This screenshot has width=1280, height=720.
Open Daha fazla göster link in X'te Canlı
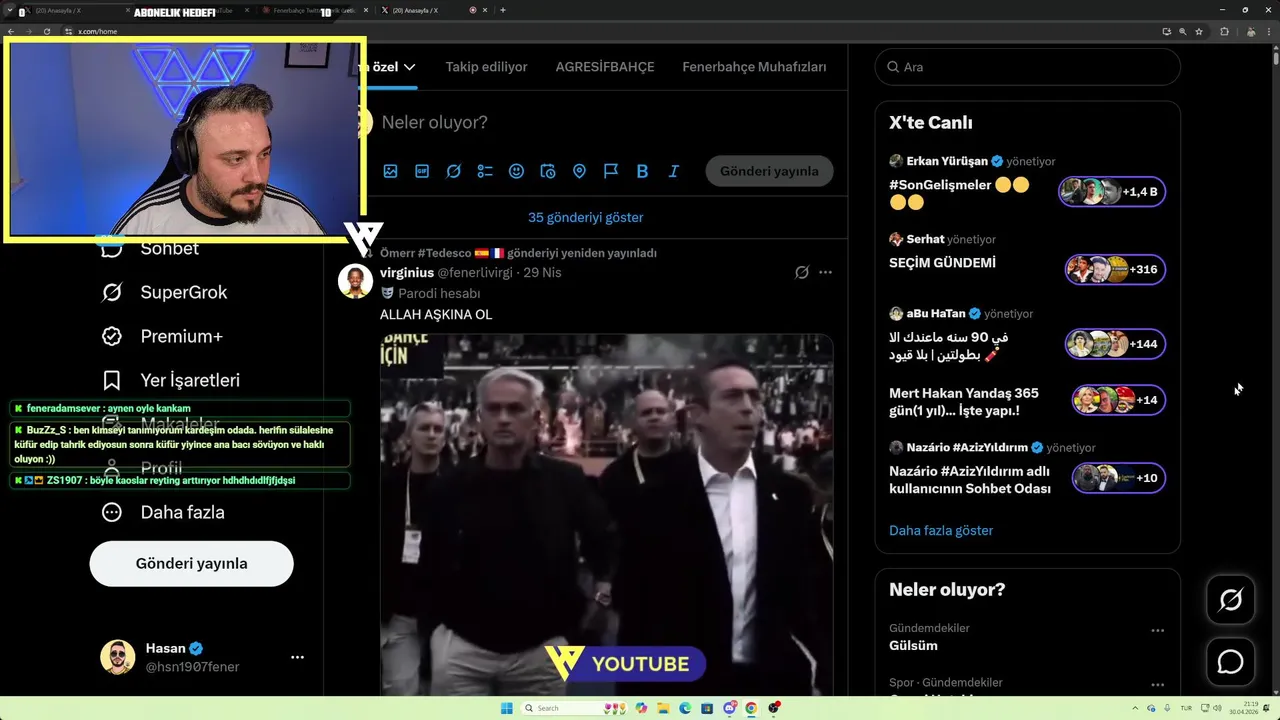[x=941, y=530]
